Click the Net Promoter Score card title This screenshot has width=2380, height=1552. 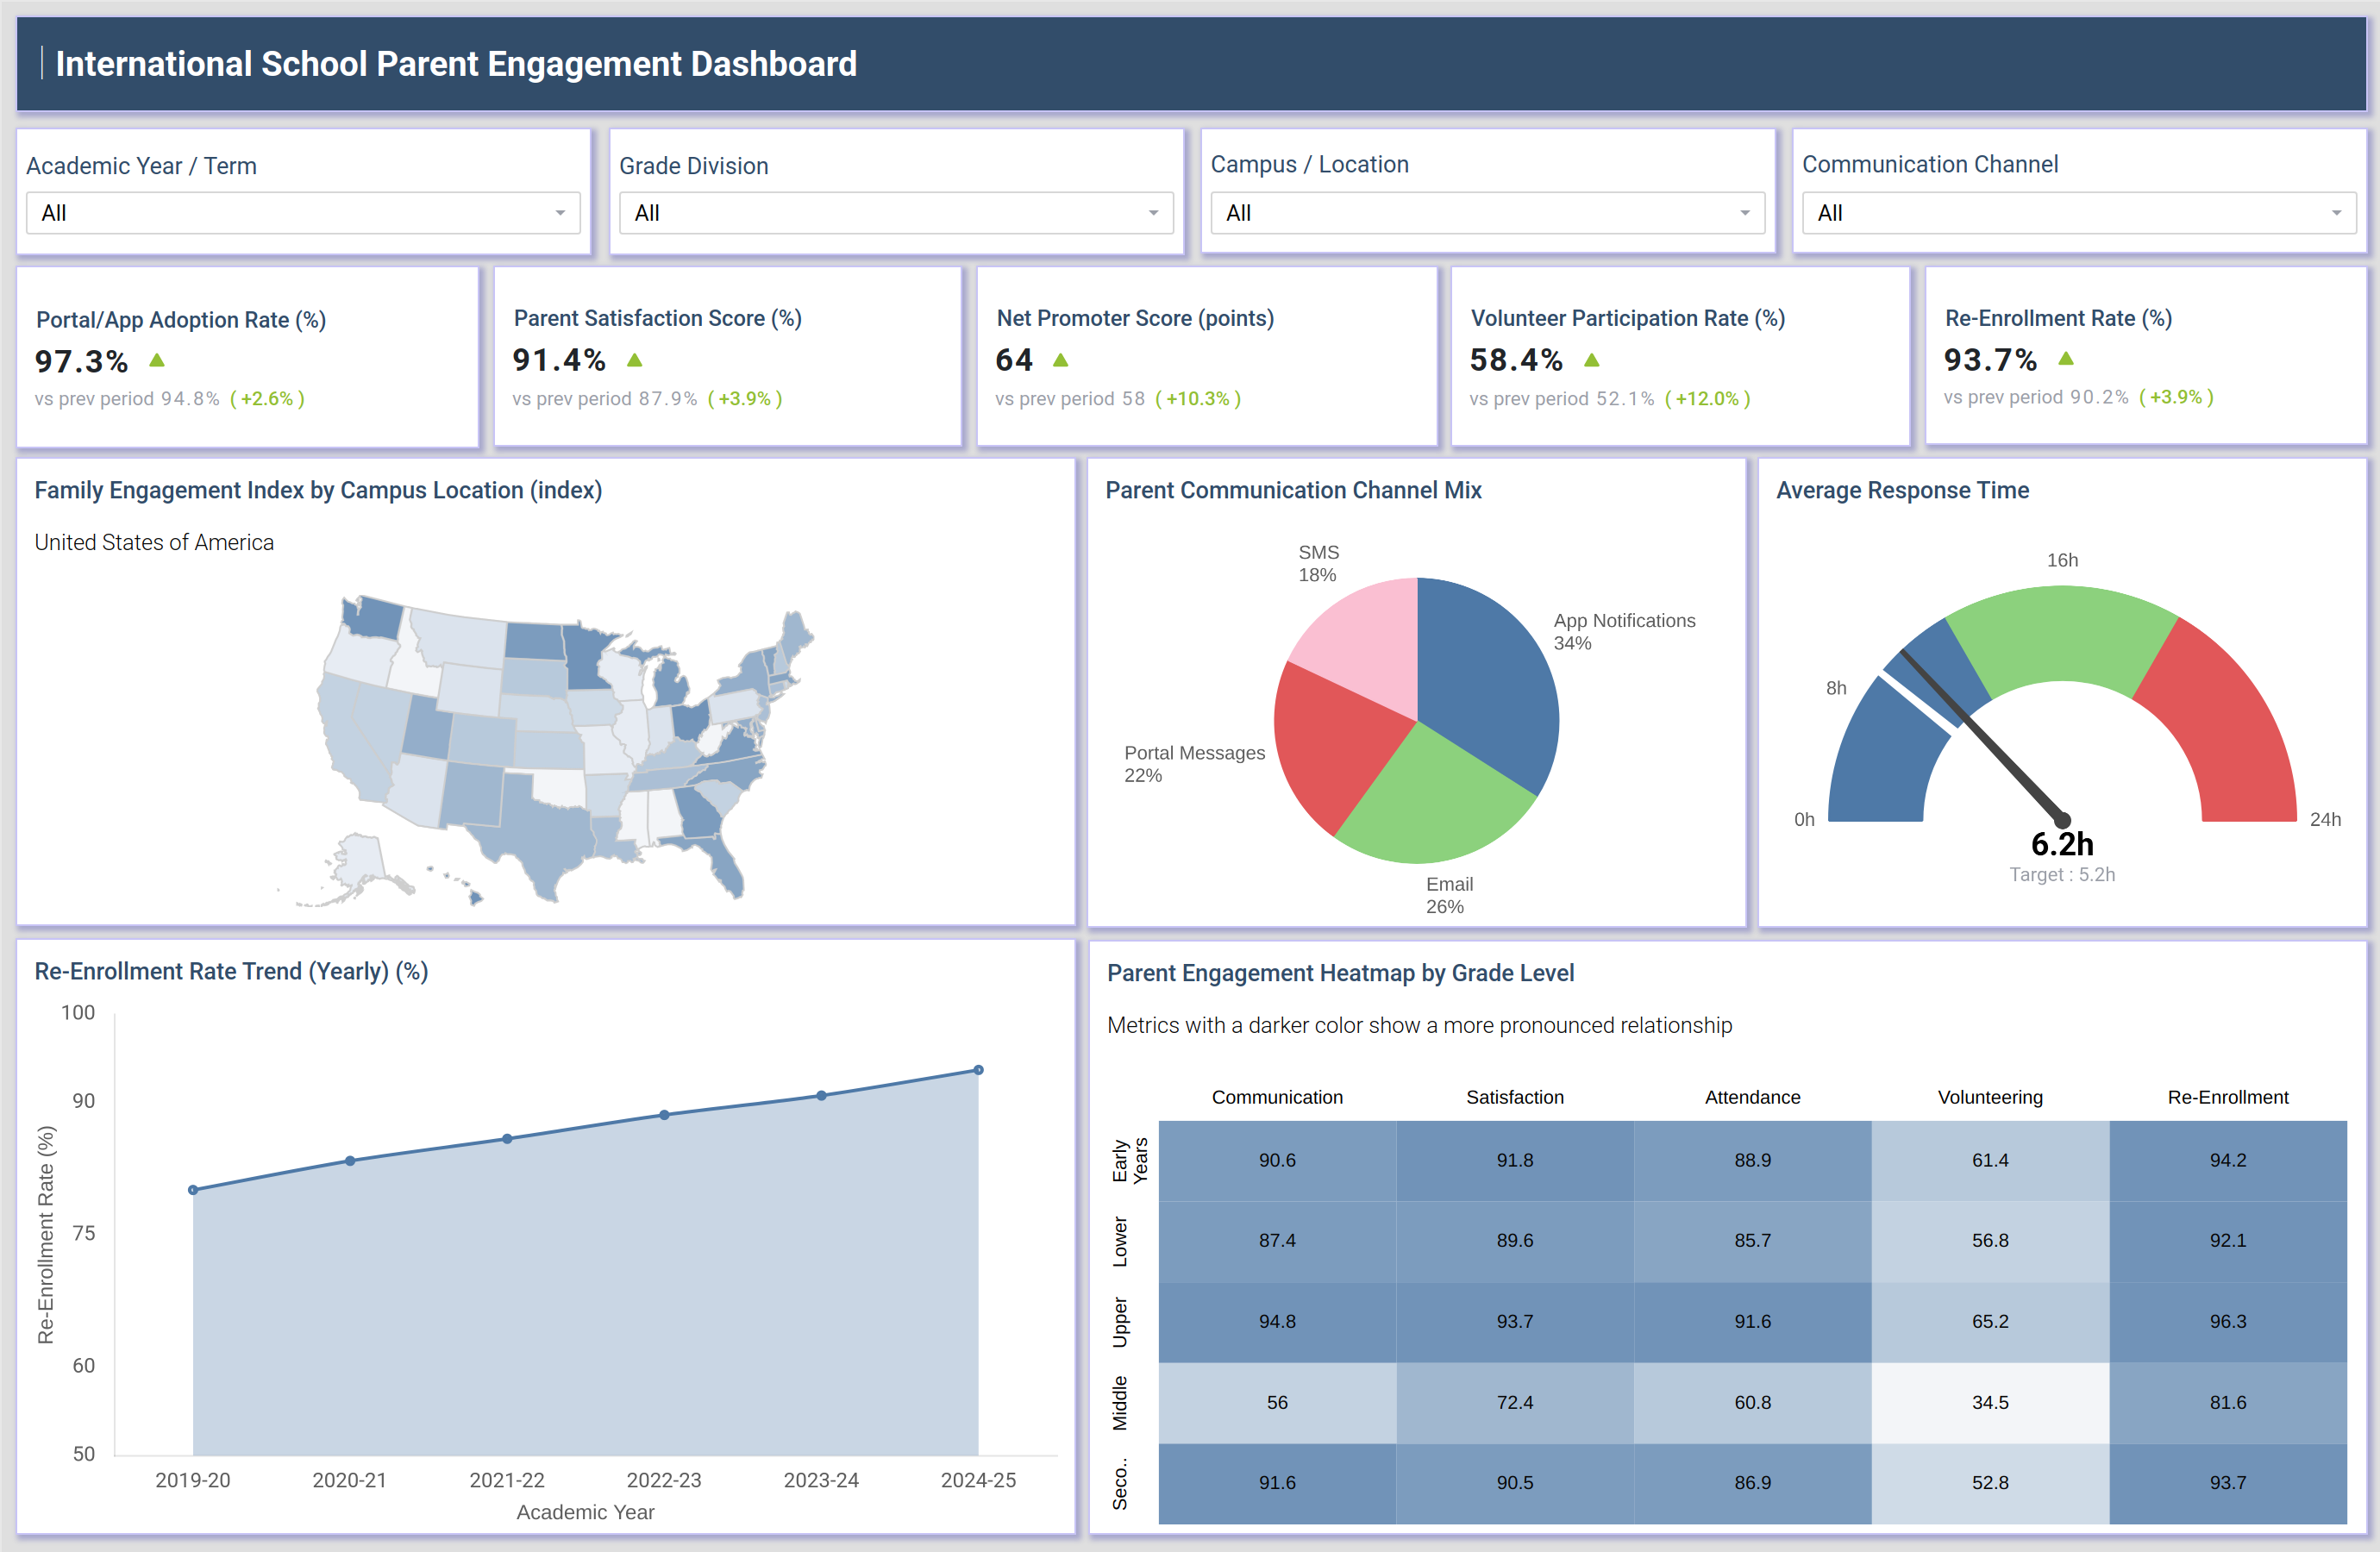1135,318
